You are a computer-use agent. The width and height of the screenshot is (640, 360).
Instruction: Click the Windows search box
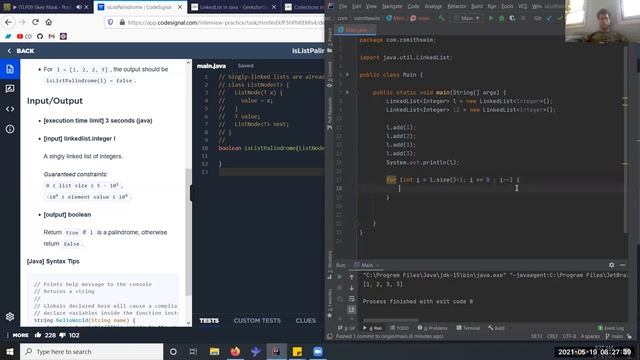tap(91, 351)
